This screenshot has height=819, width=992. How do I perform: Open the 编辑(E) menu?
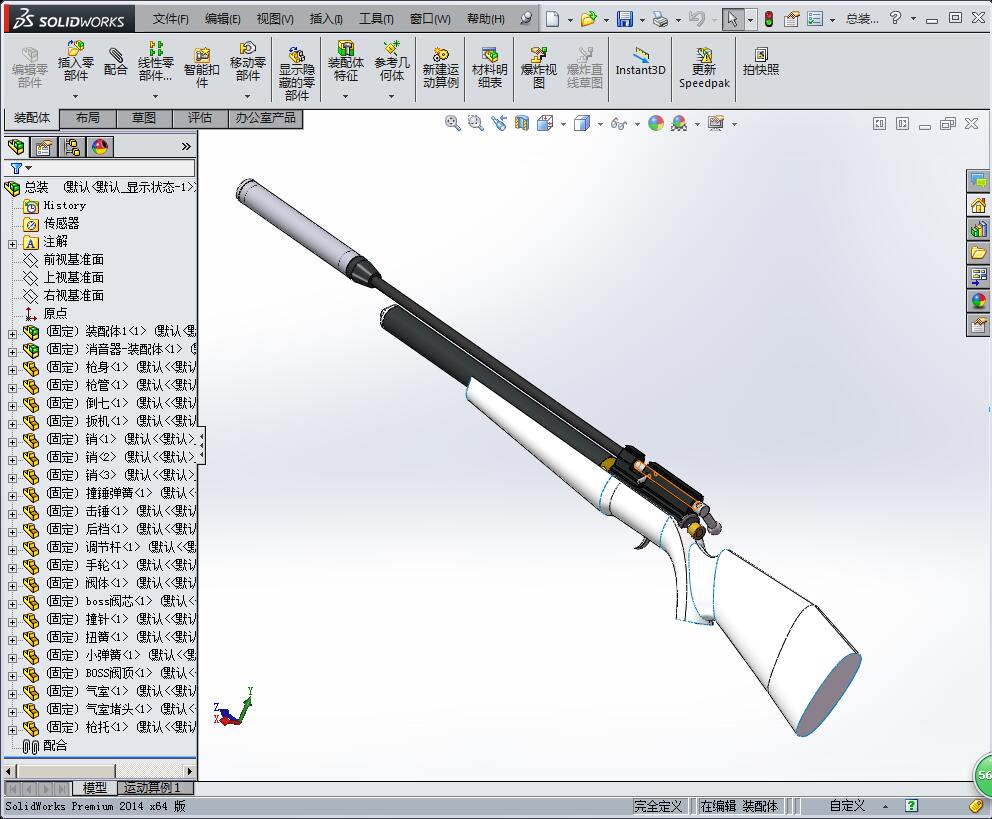[x=222, y=19]
